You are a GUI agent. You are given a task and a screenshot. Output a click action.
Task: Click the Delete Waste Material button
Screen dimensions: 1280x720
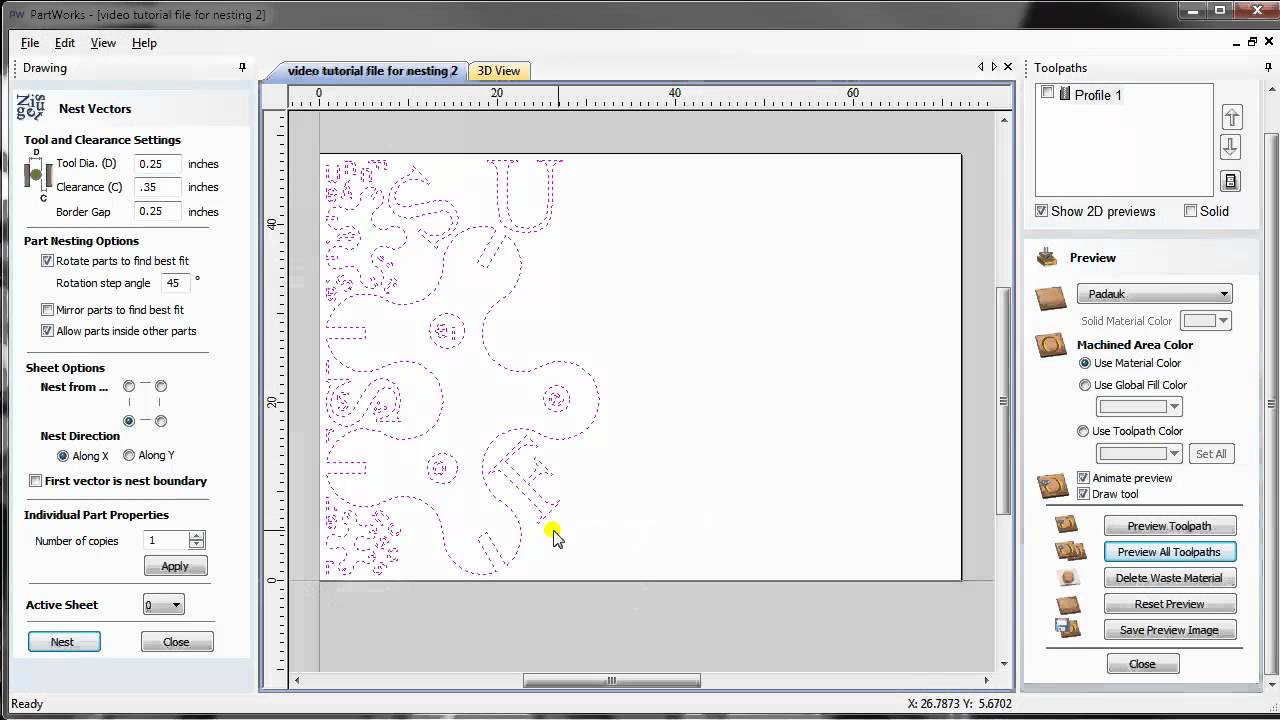pos(1170,578)
